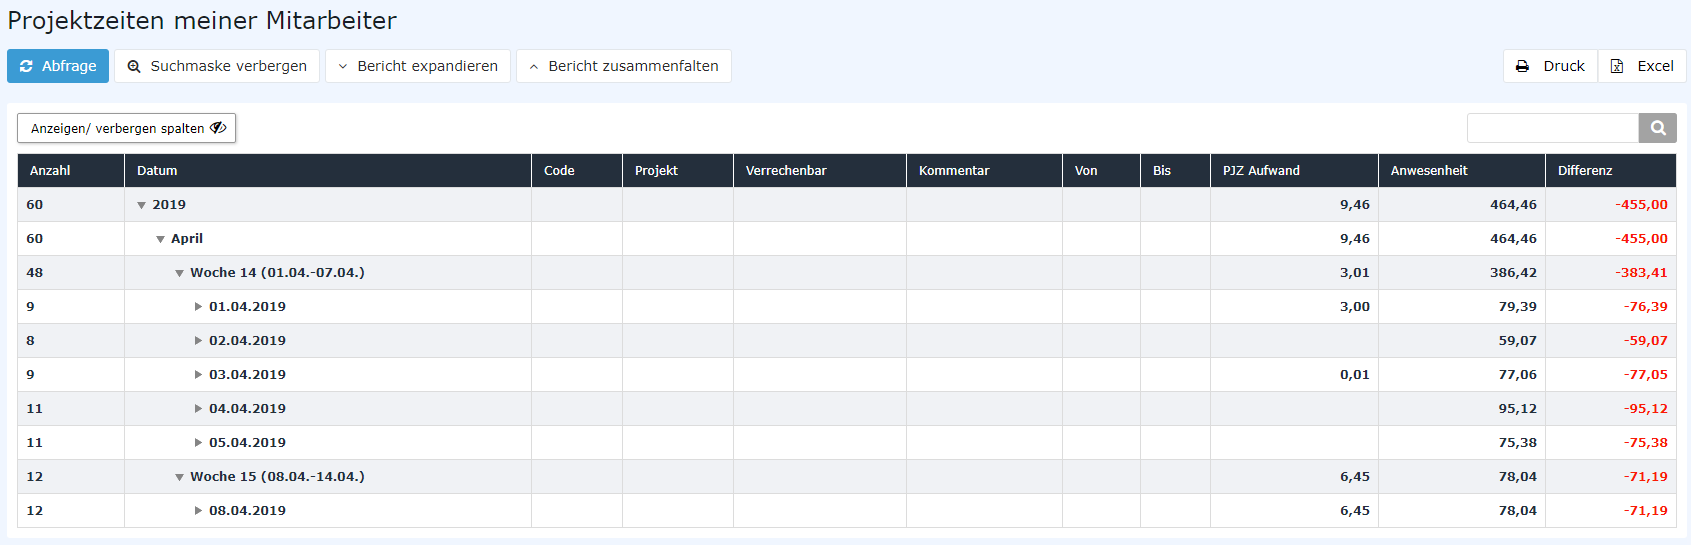Click Differenz value -383,41
The height and width of the screenshot is (545, 1691).
coord(1641,273)
